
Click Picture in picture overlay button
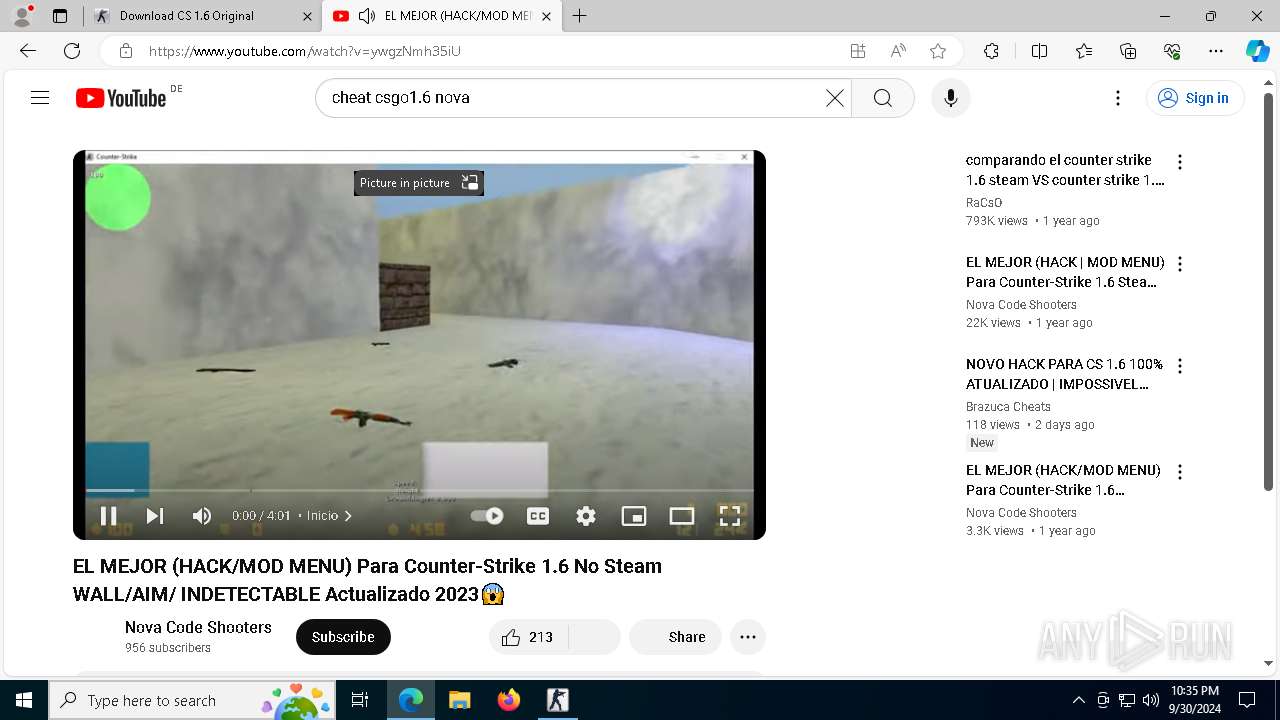point(419,183)
